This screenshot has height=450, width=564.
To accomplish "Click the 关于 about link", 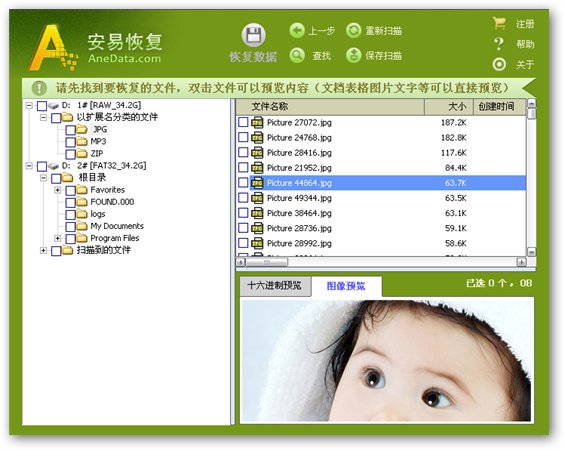I will pos(525,65).
